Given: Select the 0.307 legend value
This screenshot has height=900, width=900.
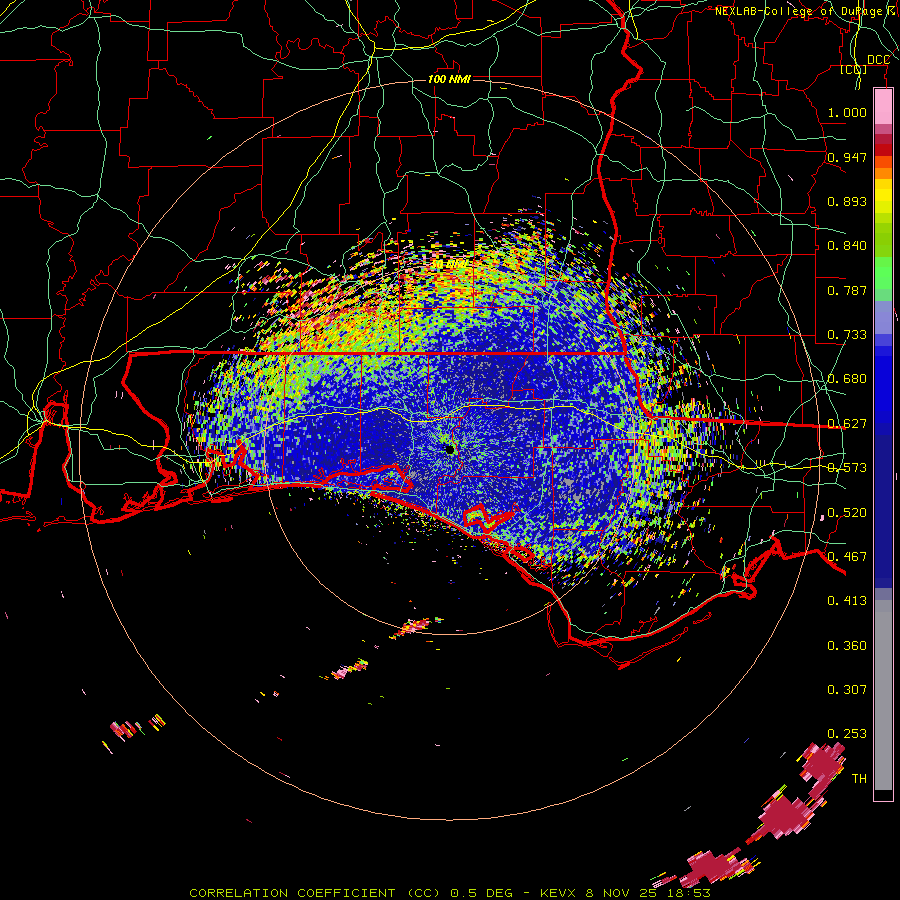Looking at the screenshot, I should [x=847, y=690].
